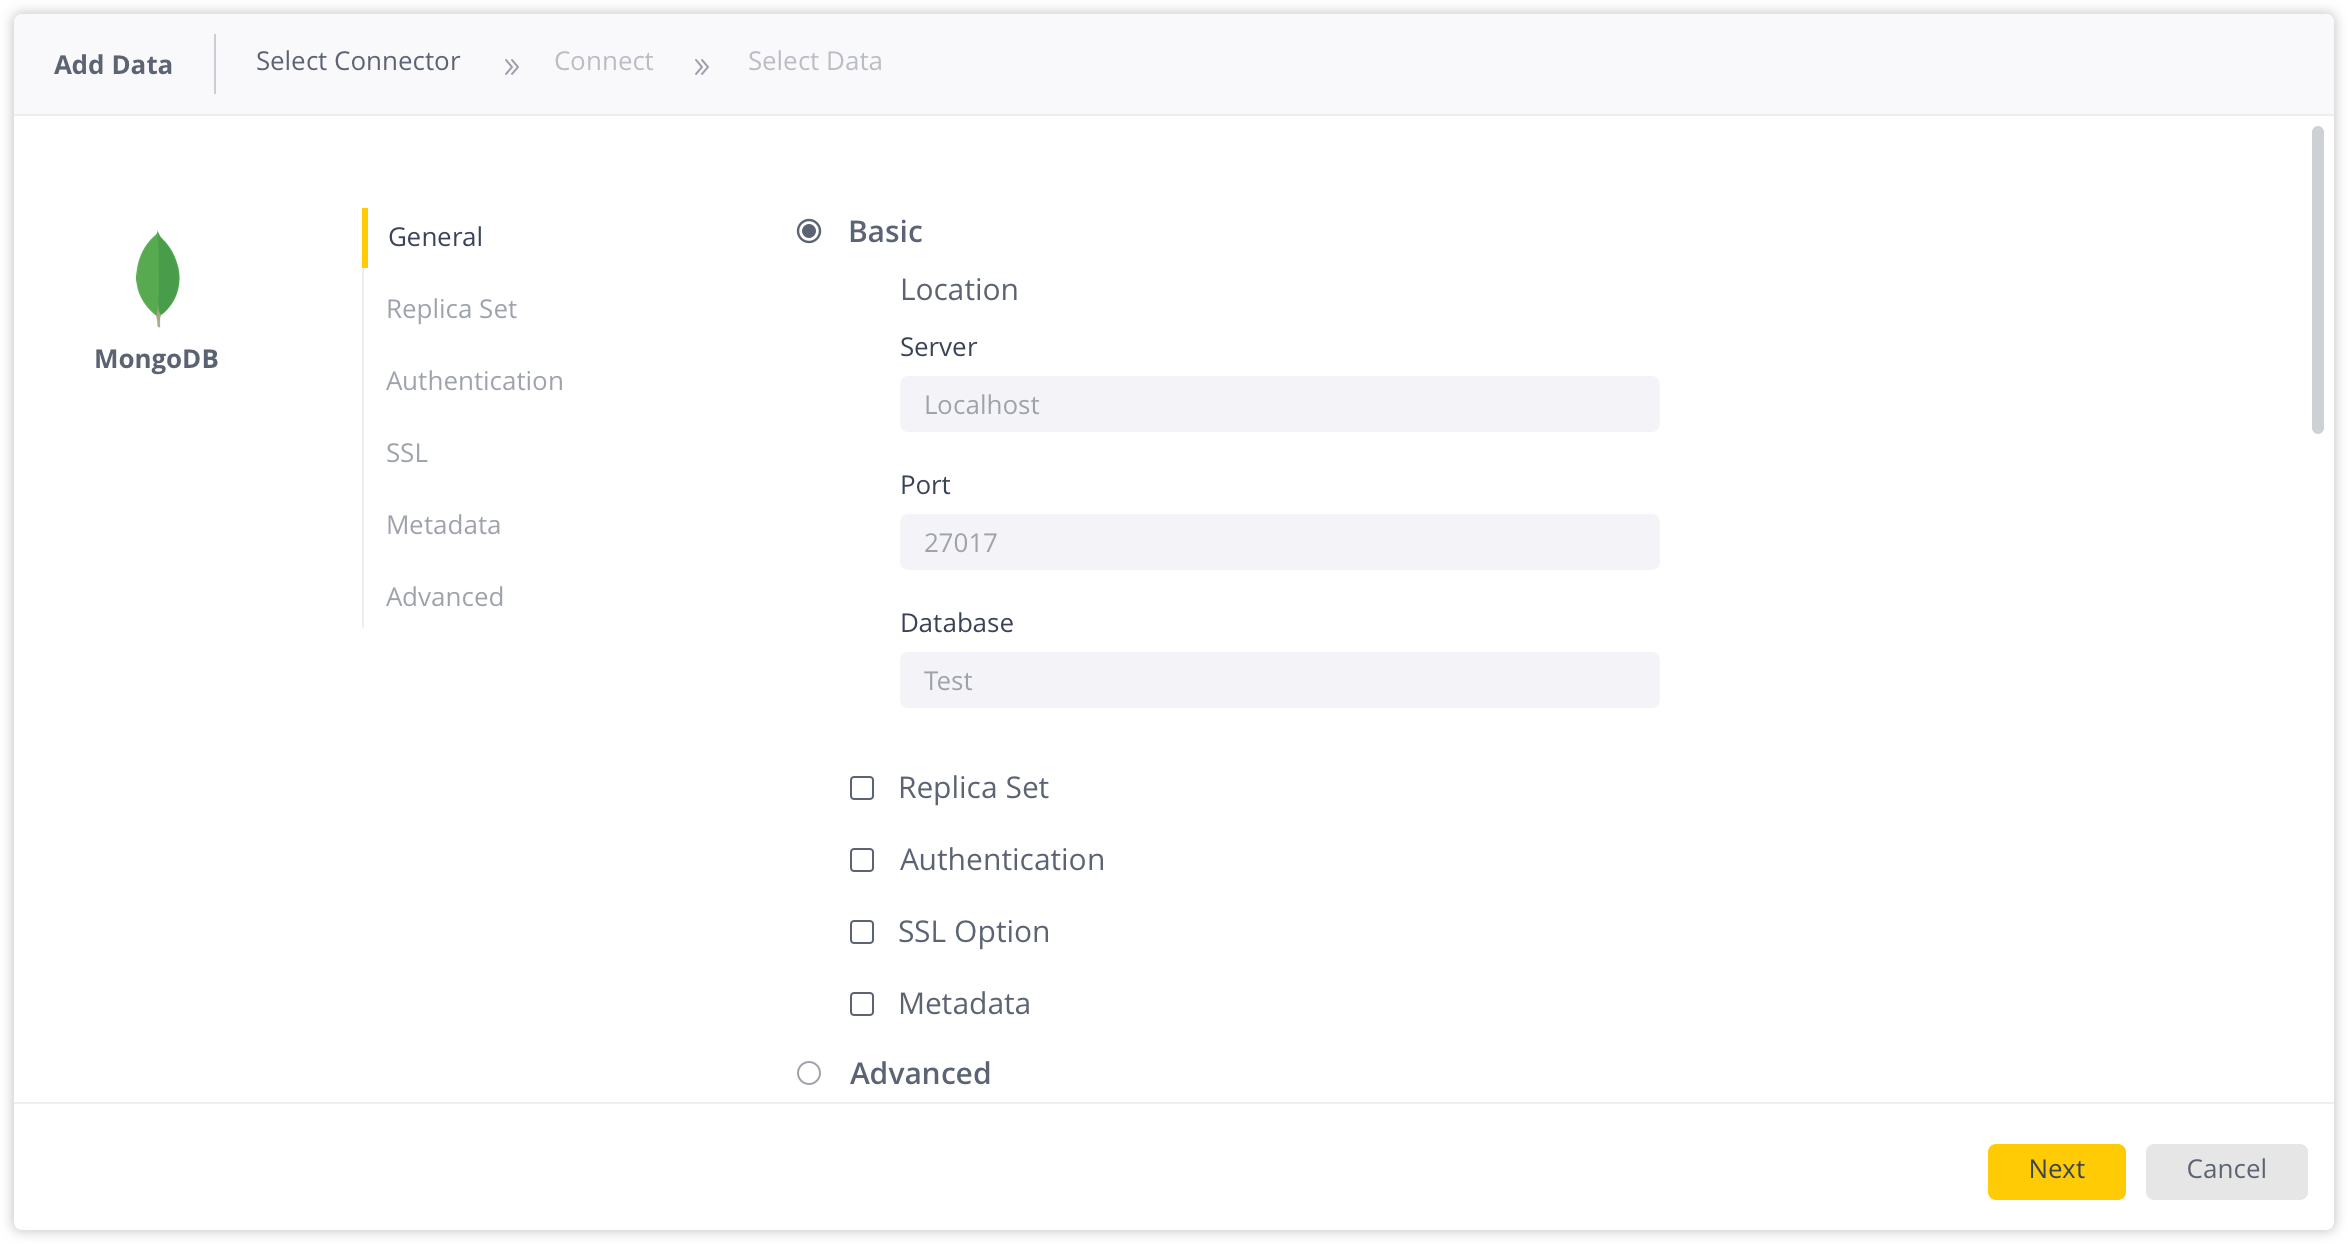Enable the Metadata checkbox

pyautogui.click(x=862, y=1004)
